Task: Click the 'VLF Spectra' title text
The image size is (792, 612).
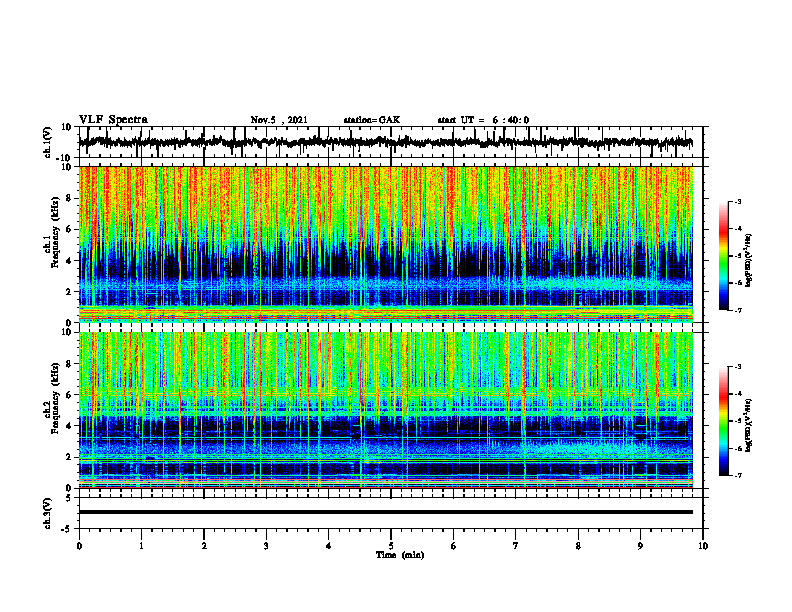Action: pyautogui.click(x=113, y=120)
